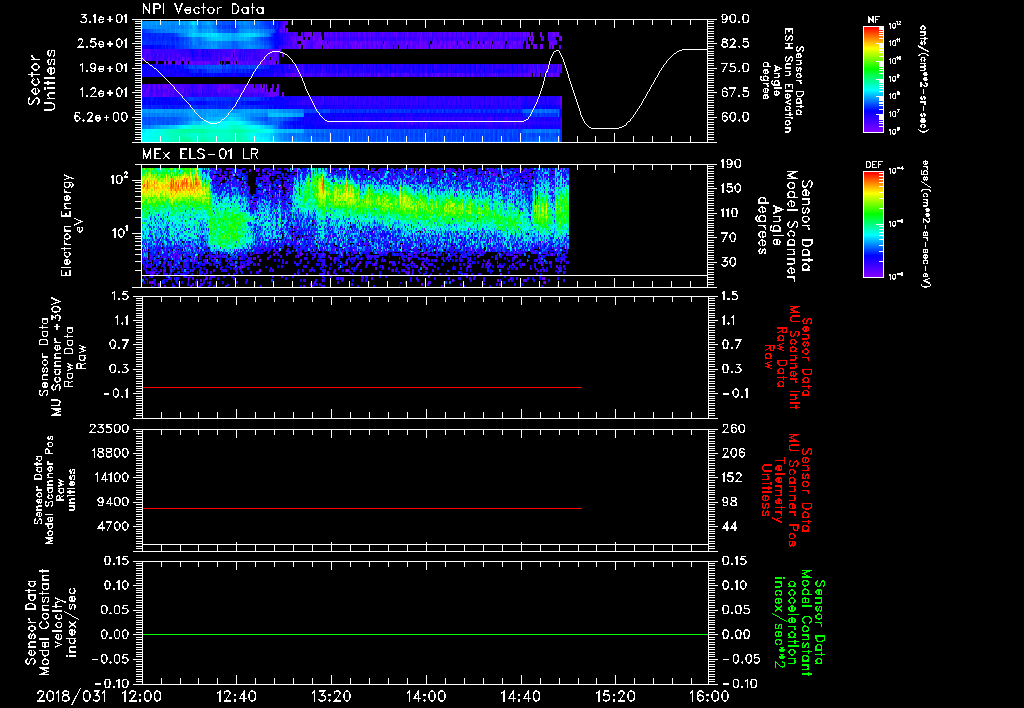This screenshot has width=1024, height=708.
Task: Select the 'NPI Vector Data' panel title
Action: (x=203, y=9)
